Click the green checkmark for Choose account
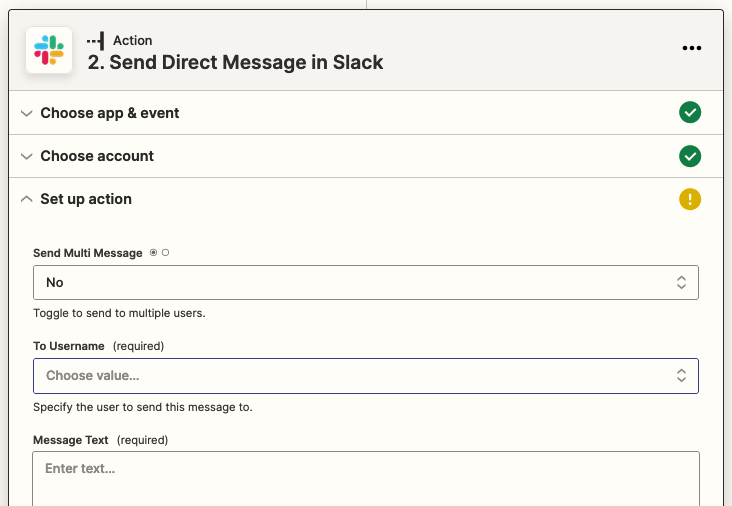The image size is (732, 506). pos(690,156)
